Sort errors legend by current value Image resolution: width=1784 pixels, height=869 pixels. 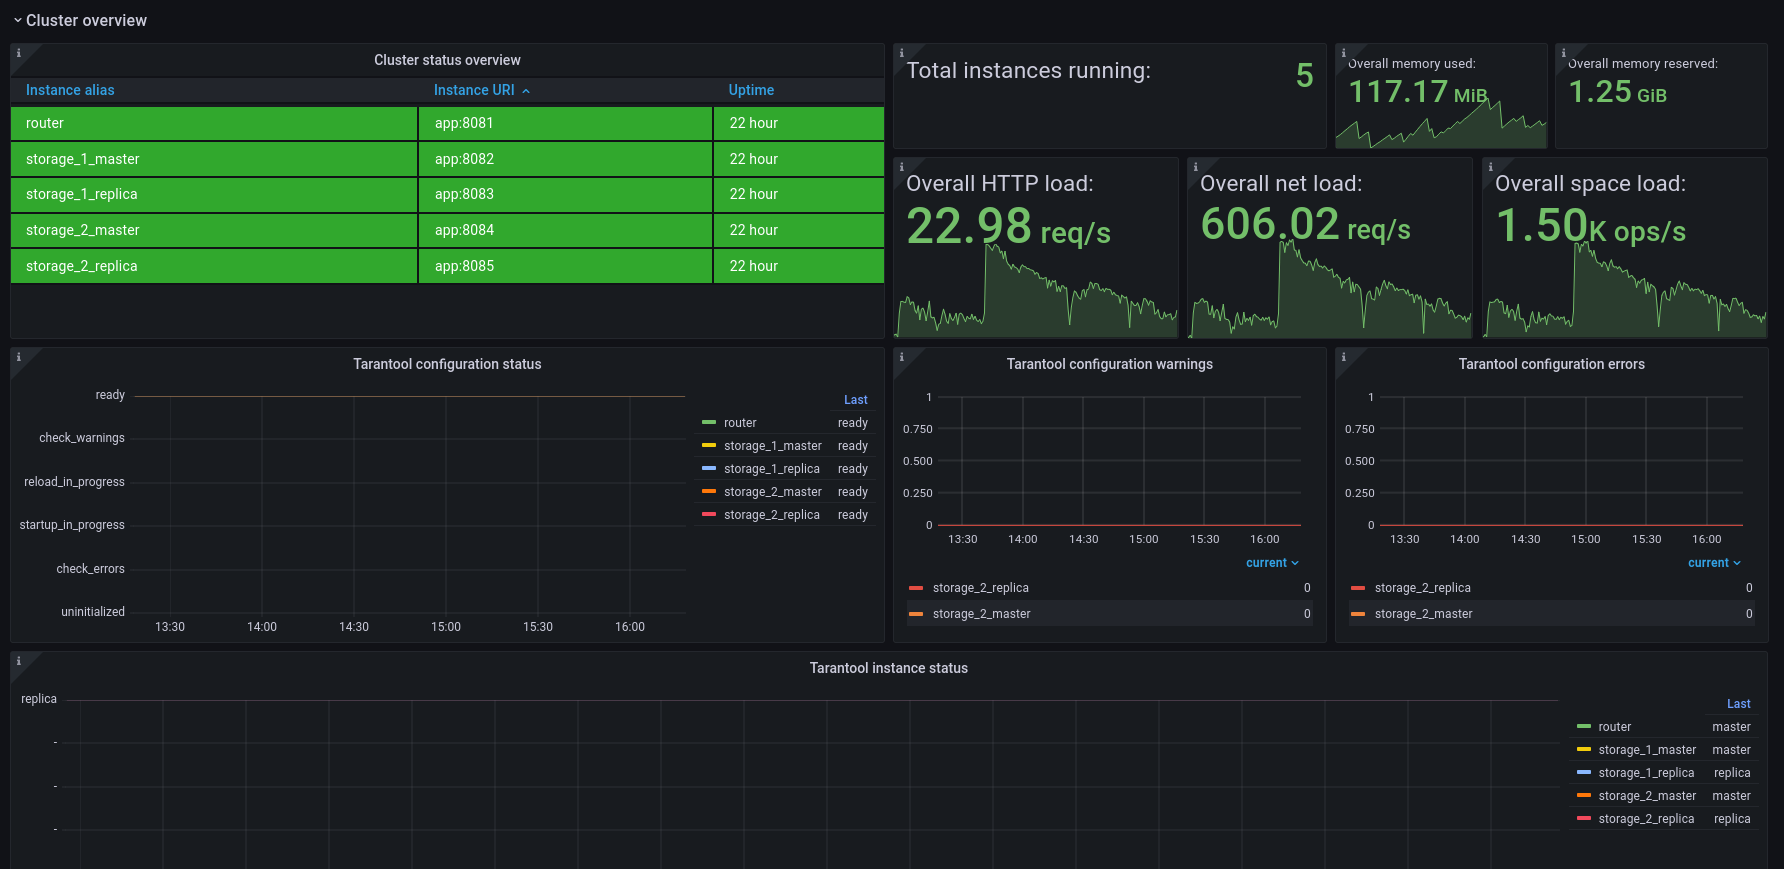coord(1714,563)
